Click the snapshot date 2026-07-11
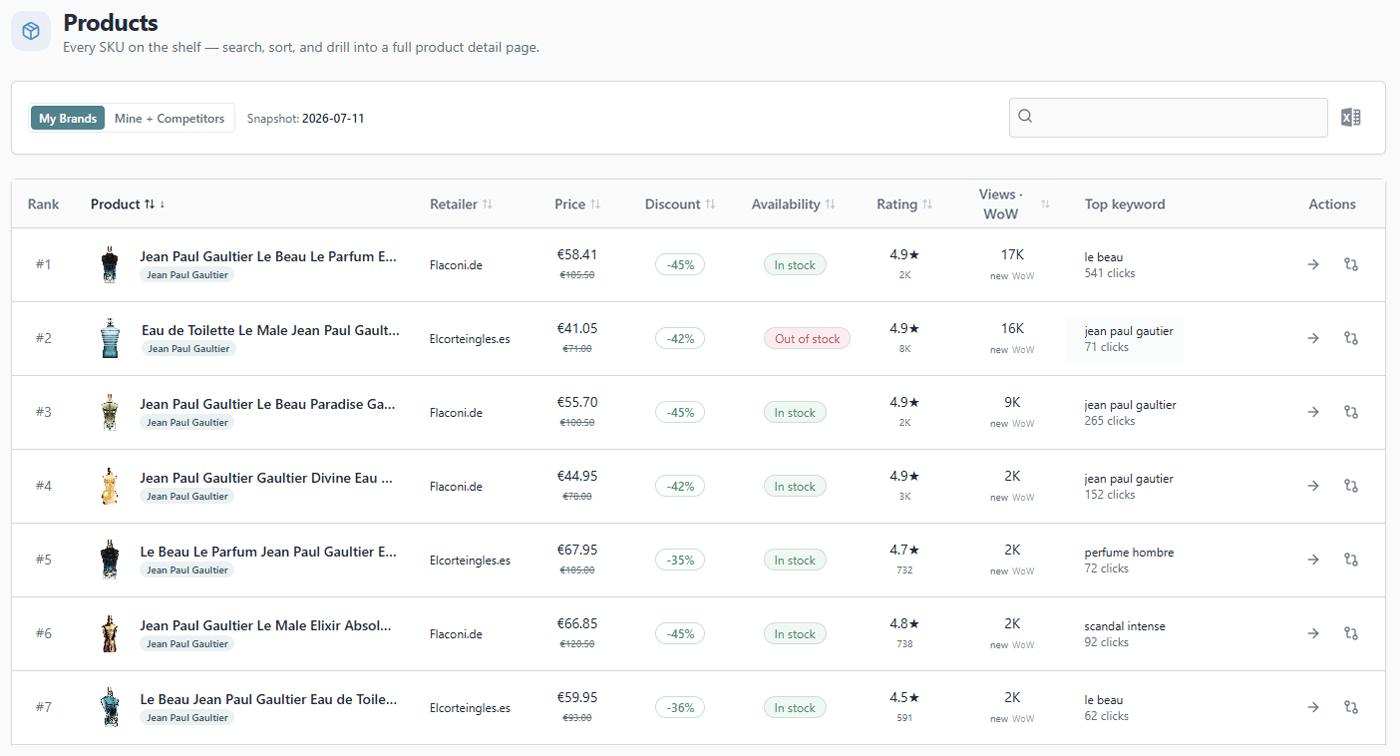This screenshot has width=1400, height=756. click(333, 118)
